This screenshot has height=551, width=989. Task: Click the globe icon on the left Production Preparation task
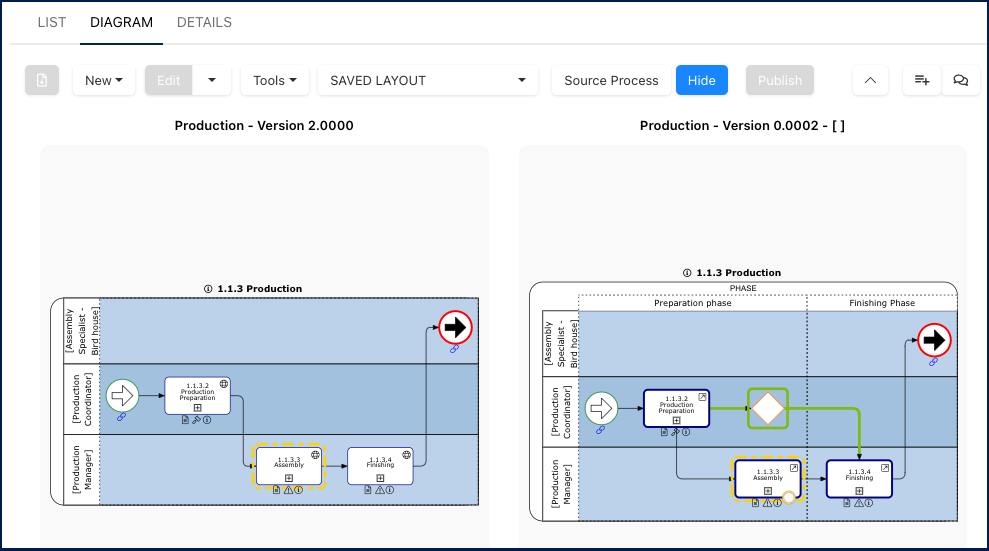click(224, 383)
